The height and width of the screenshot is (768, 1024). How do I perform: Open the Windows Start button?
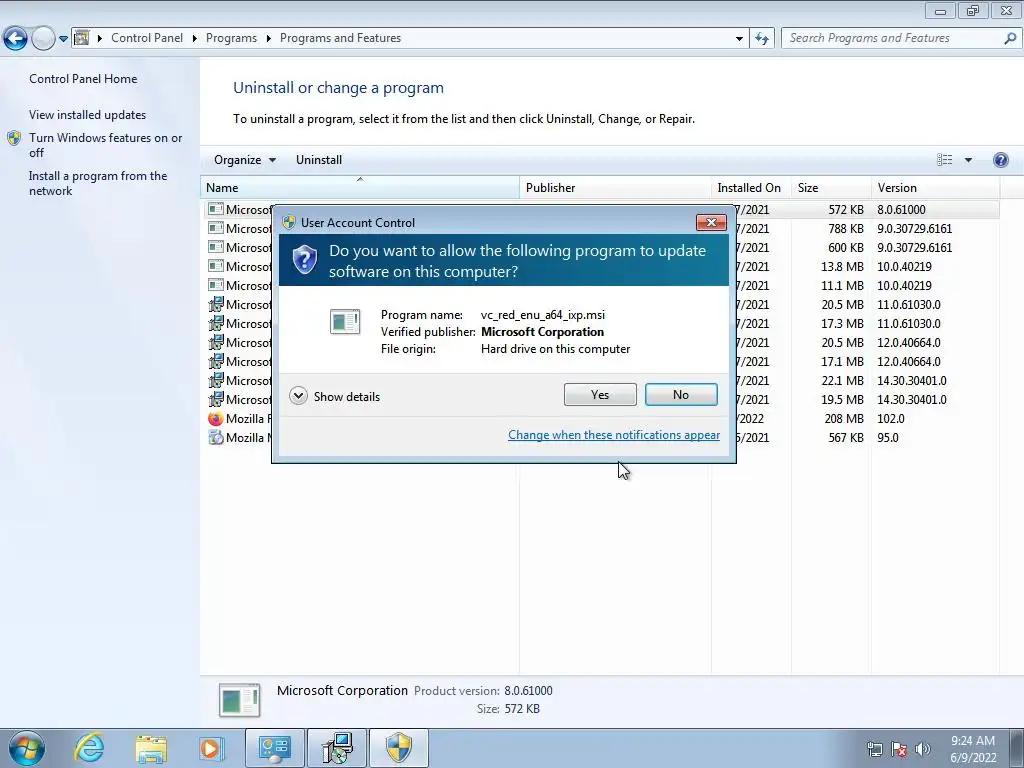pos(27,748)
